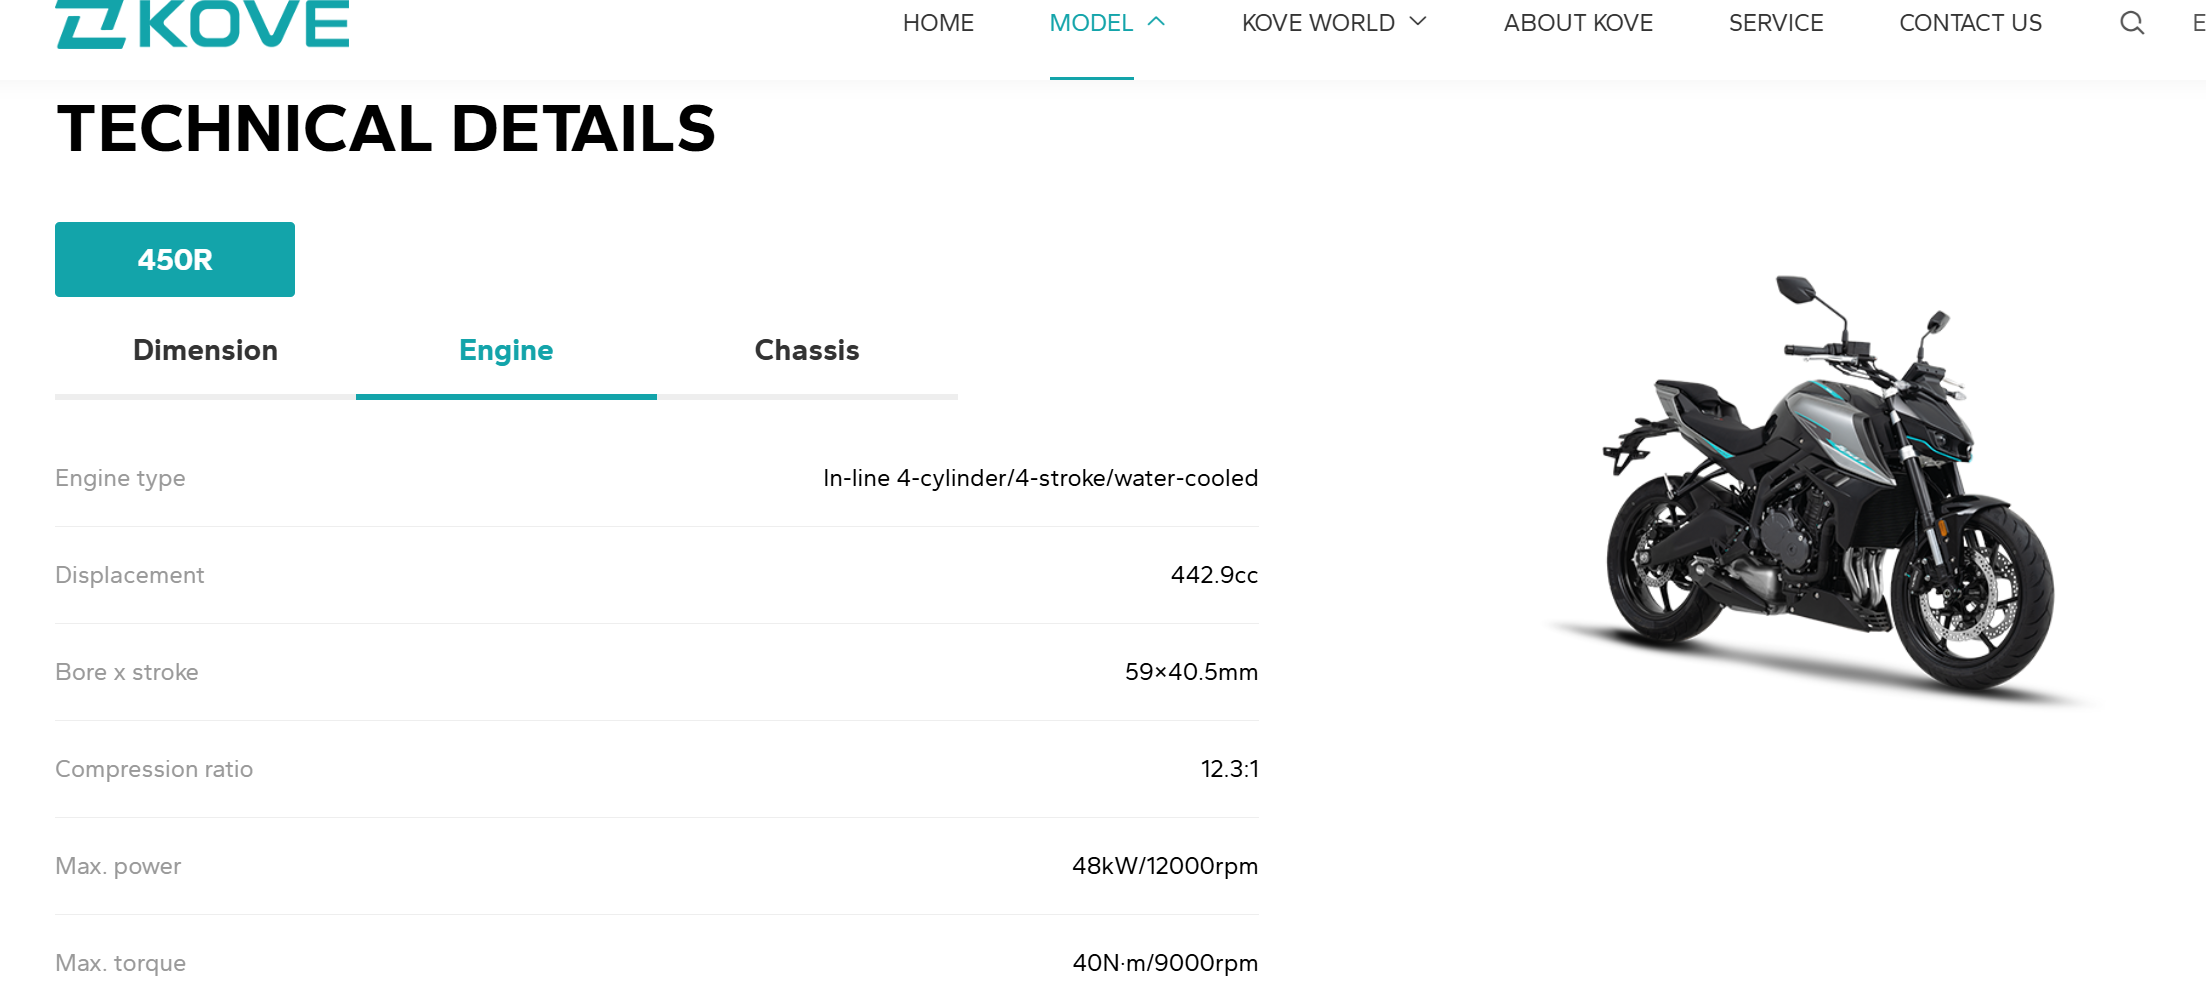Click the 450R motorcycle image

pos(1820,492)
